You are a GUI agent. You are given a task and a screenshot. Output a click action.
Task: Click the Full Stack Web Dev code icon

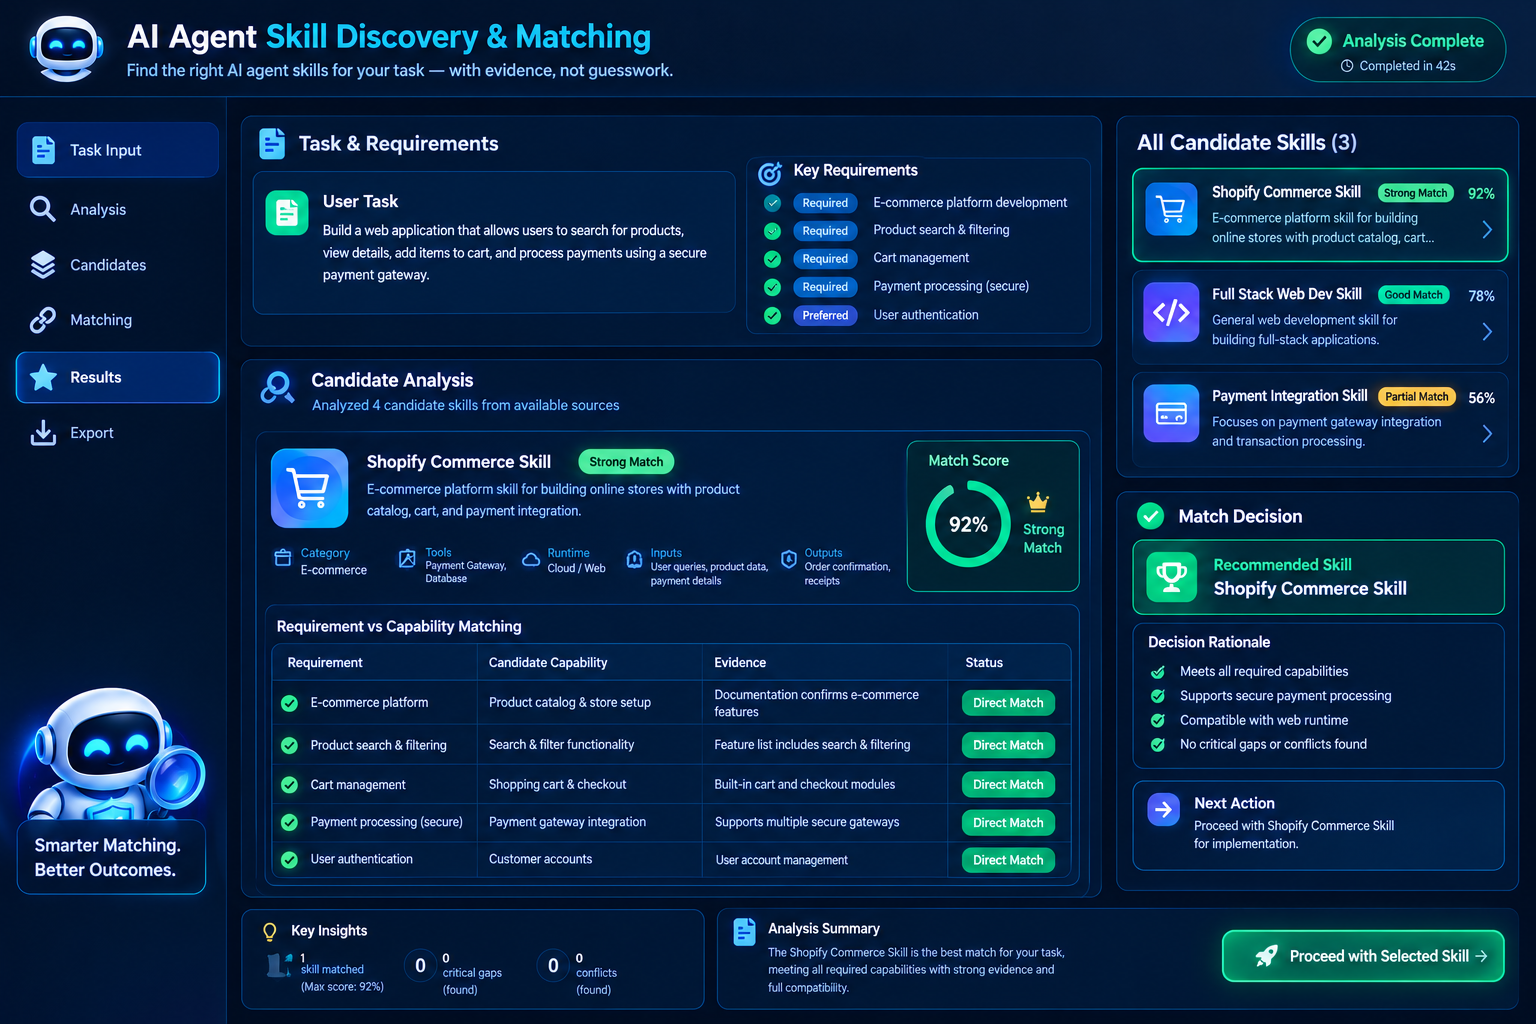coord(1171,312)
